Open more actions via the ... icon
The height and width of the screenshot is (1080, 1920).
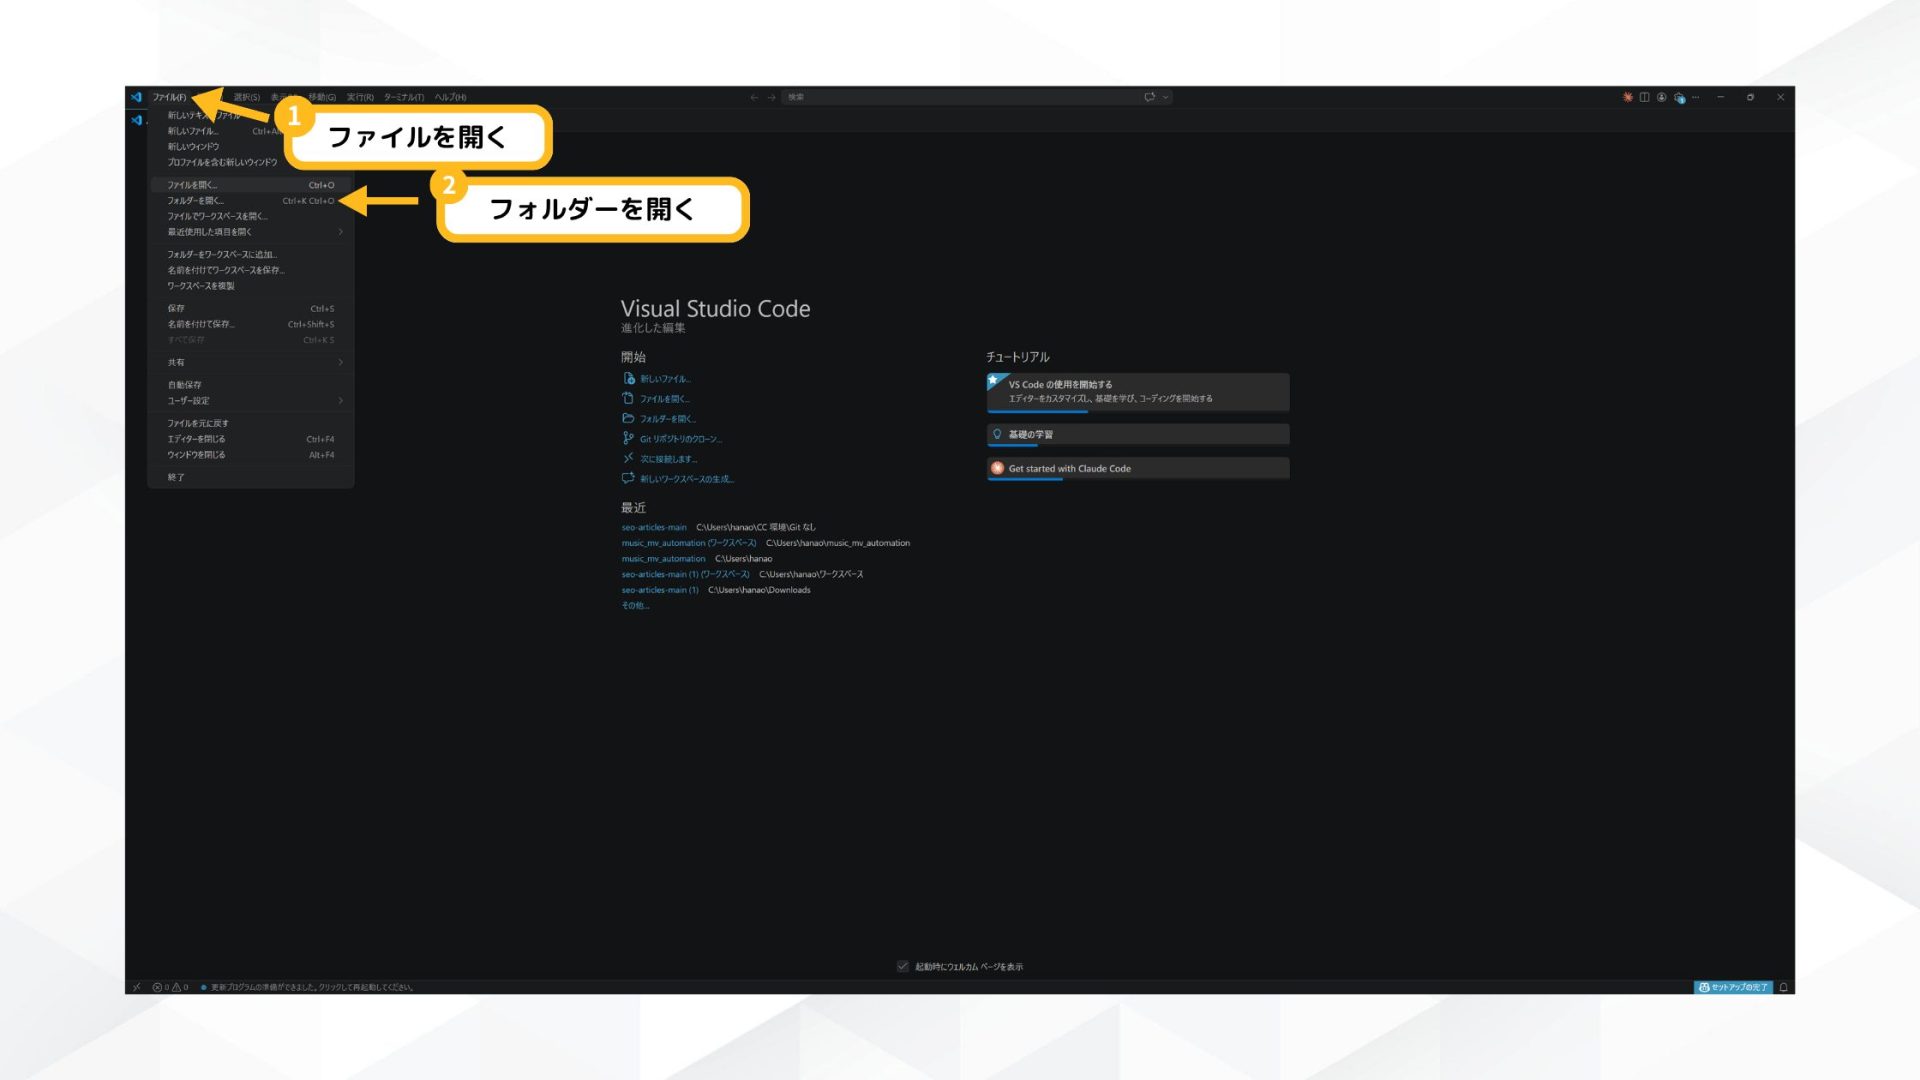pos(1694,97)
